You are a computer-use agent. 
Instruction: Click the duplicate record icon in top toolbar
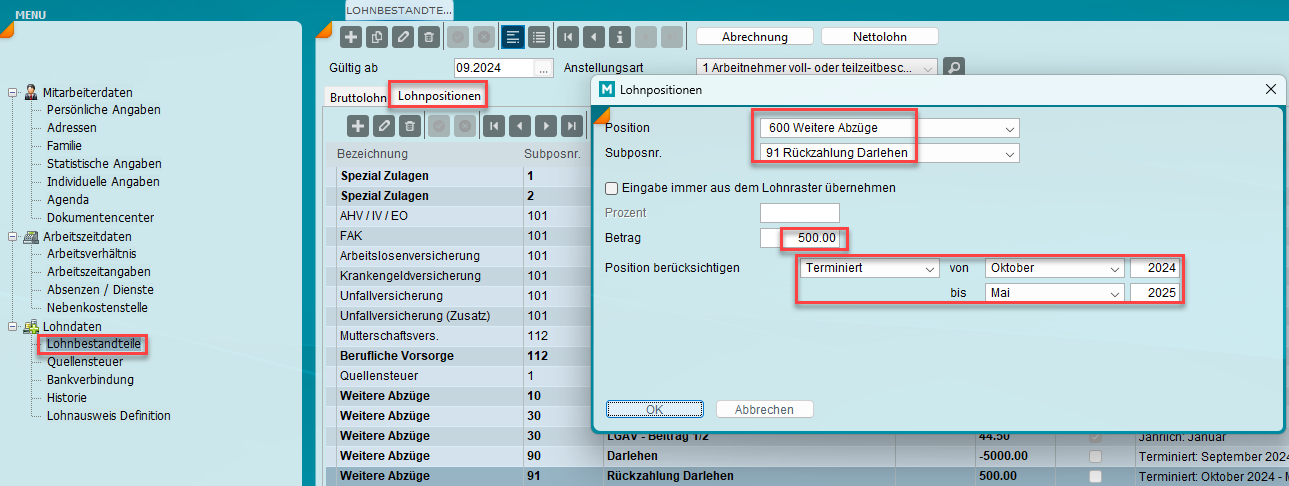pos(377,37)
